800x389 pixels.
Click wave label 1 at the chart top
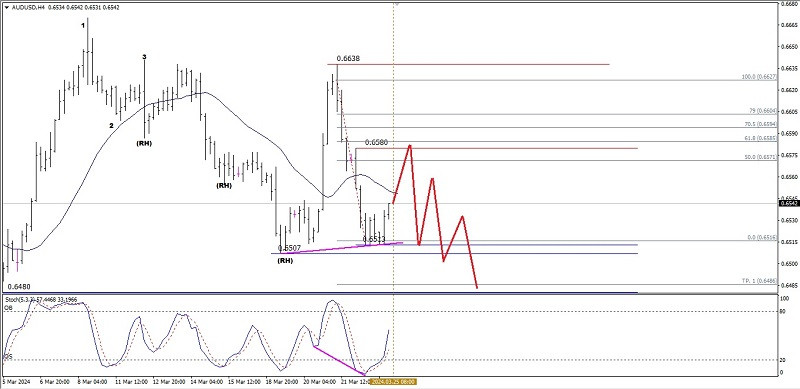(83, 25)
